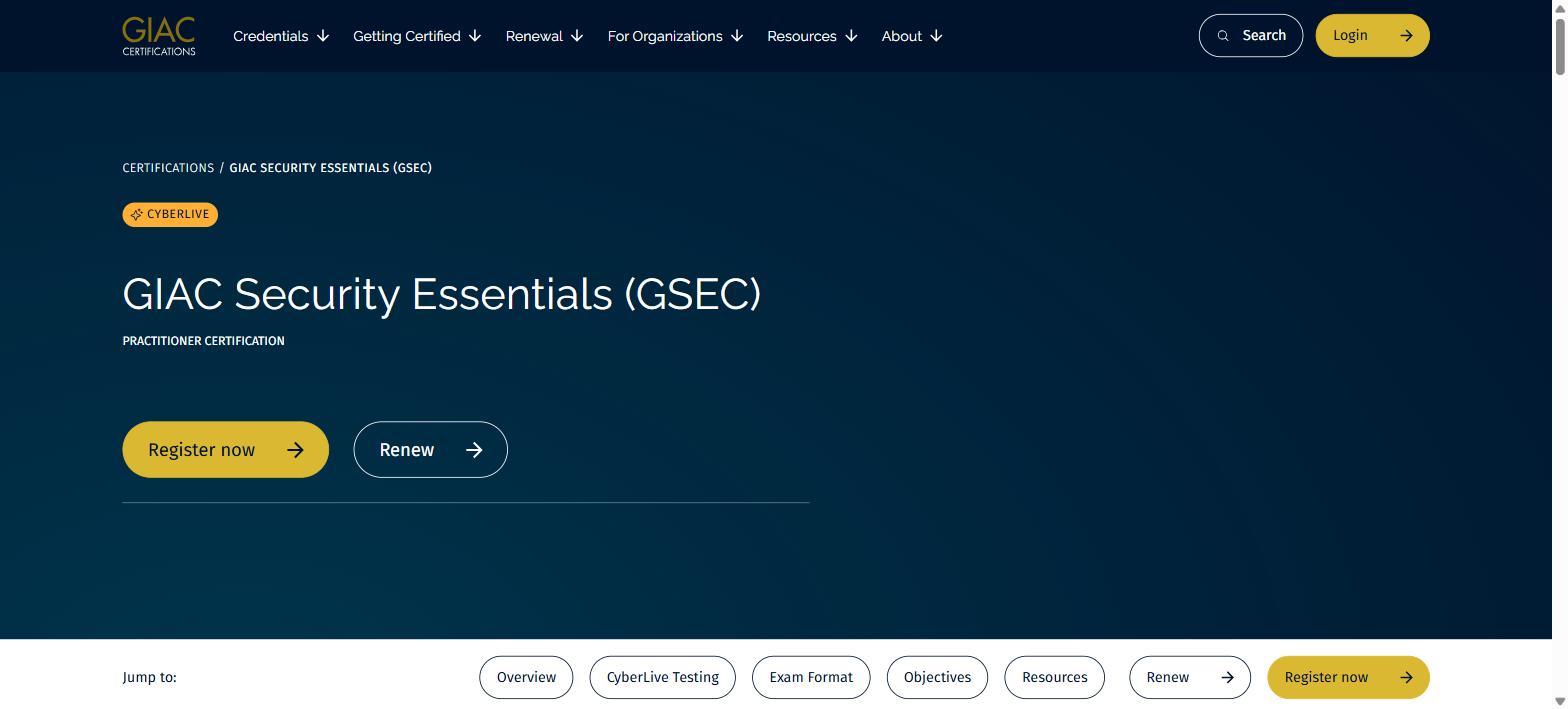Click arrow icon on bottom Register now button
This screenshot has height=709, width=1568.
1406,677
